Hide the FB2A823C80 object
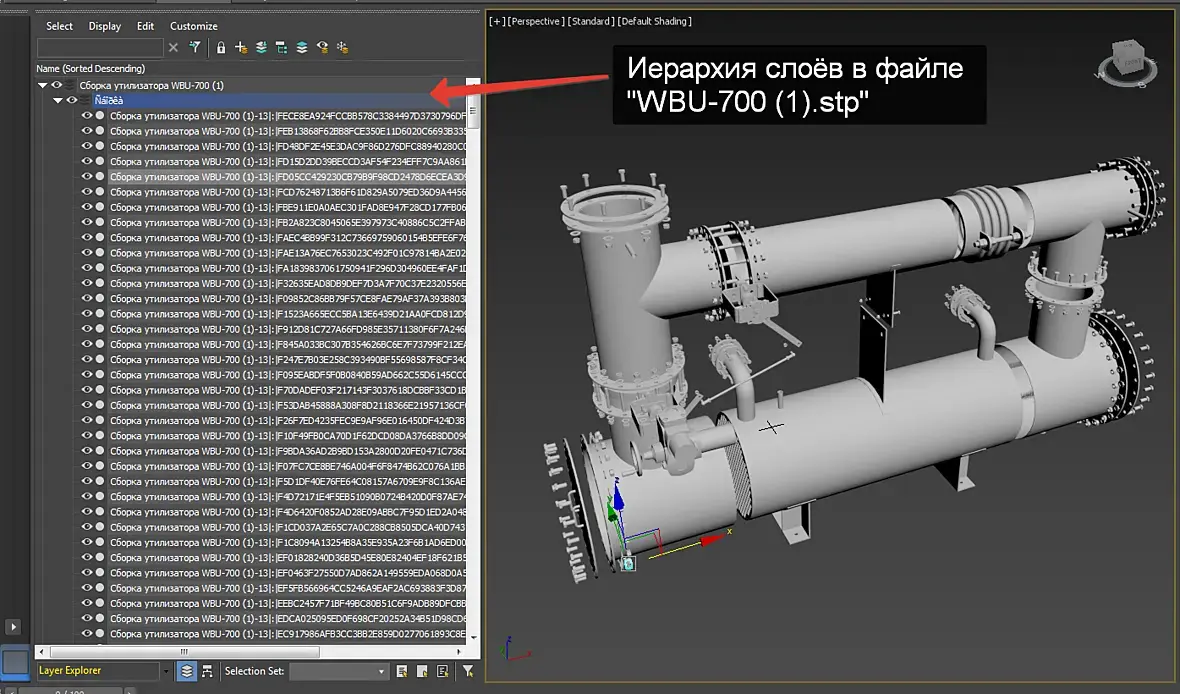The width and height of the screenshot is (1180, 694). tap(87, 222)
